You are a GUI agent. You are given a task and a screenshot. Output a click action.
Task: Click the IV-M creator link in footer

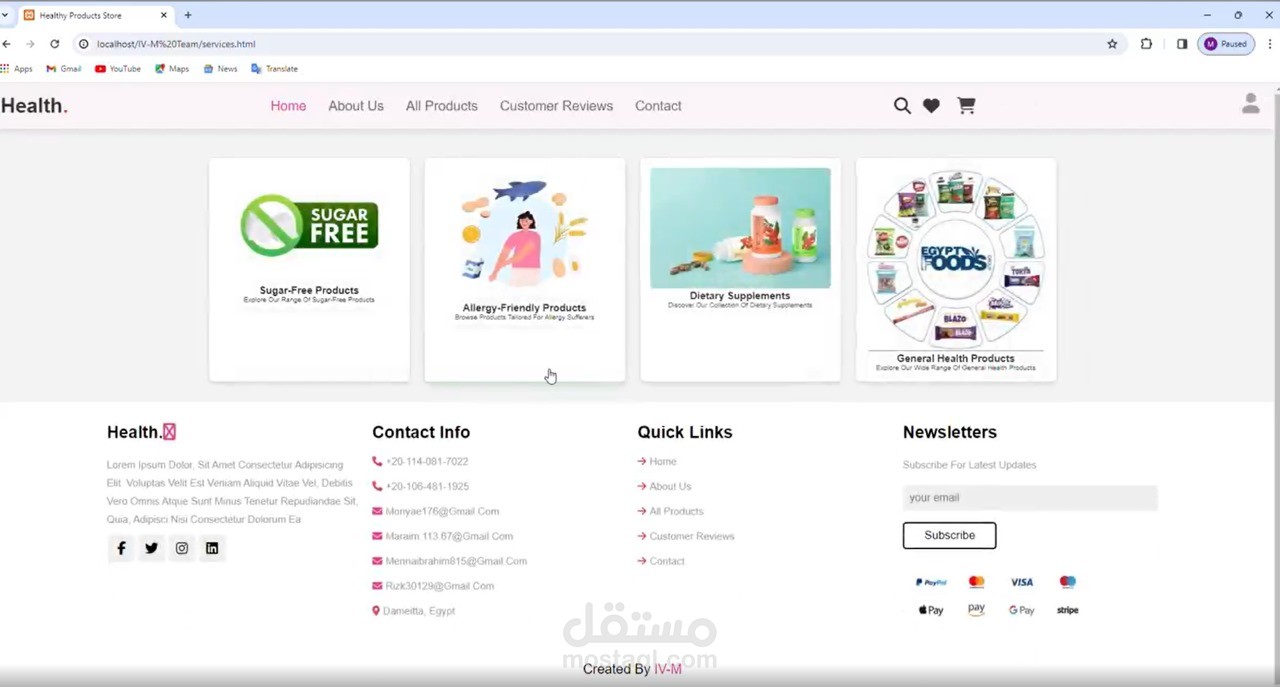click(x=668, y=669)
